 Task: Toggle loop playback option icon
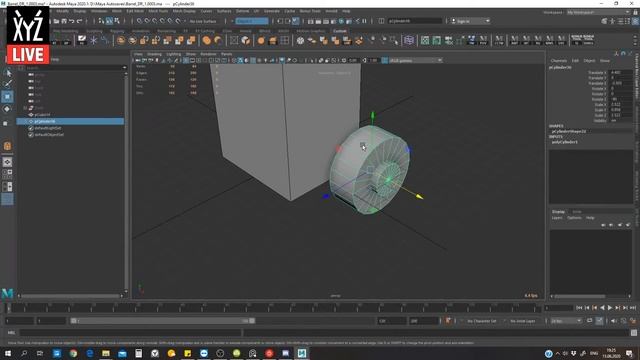pos(589,321)
